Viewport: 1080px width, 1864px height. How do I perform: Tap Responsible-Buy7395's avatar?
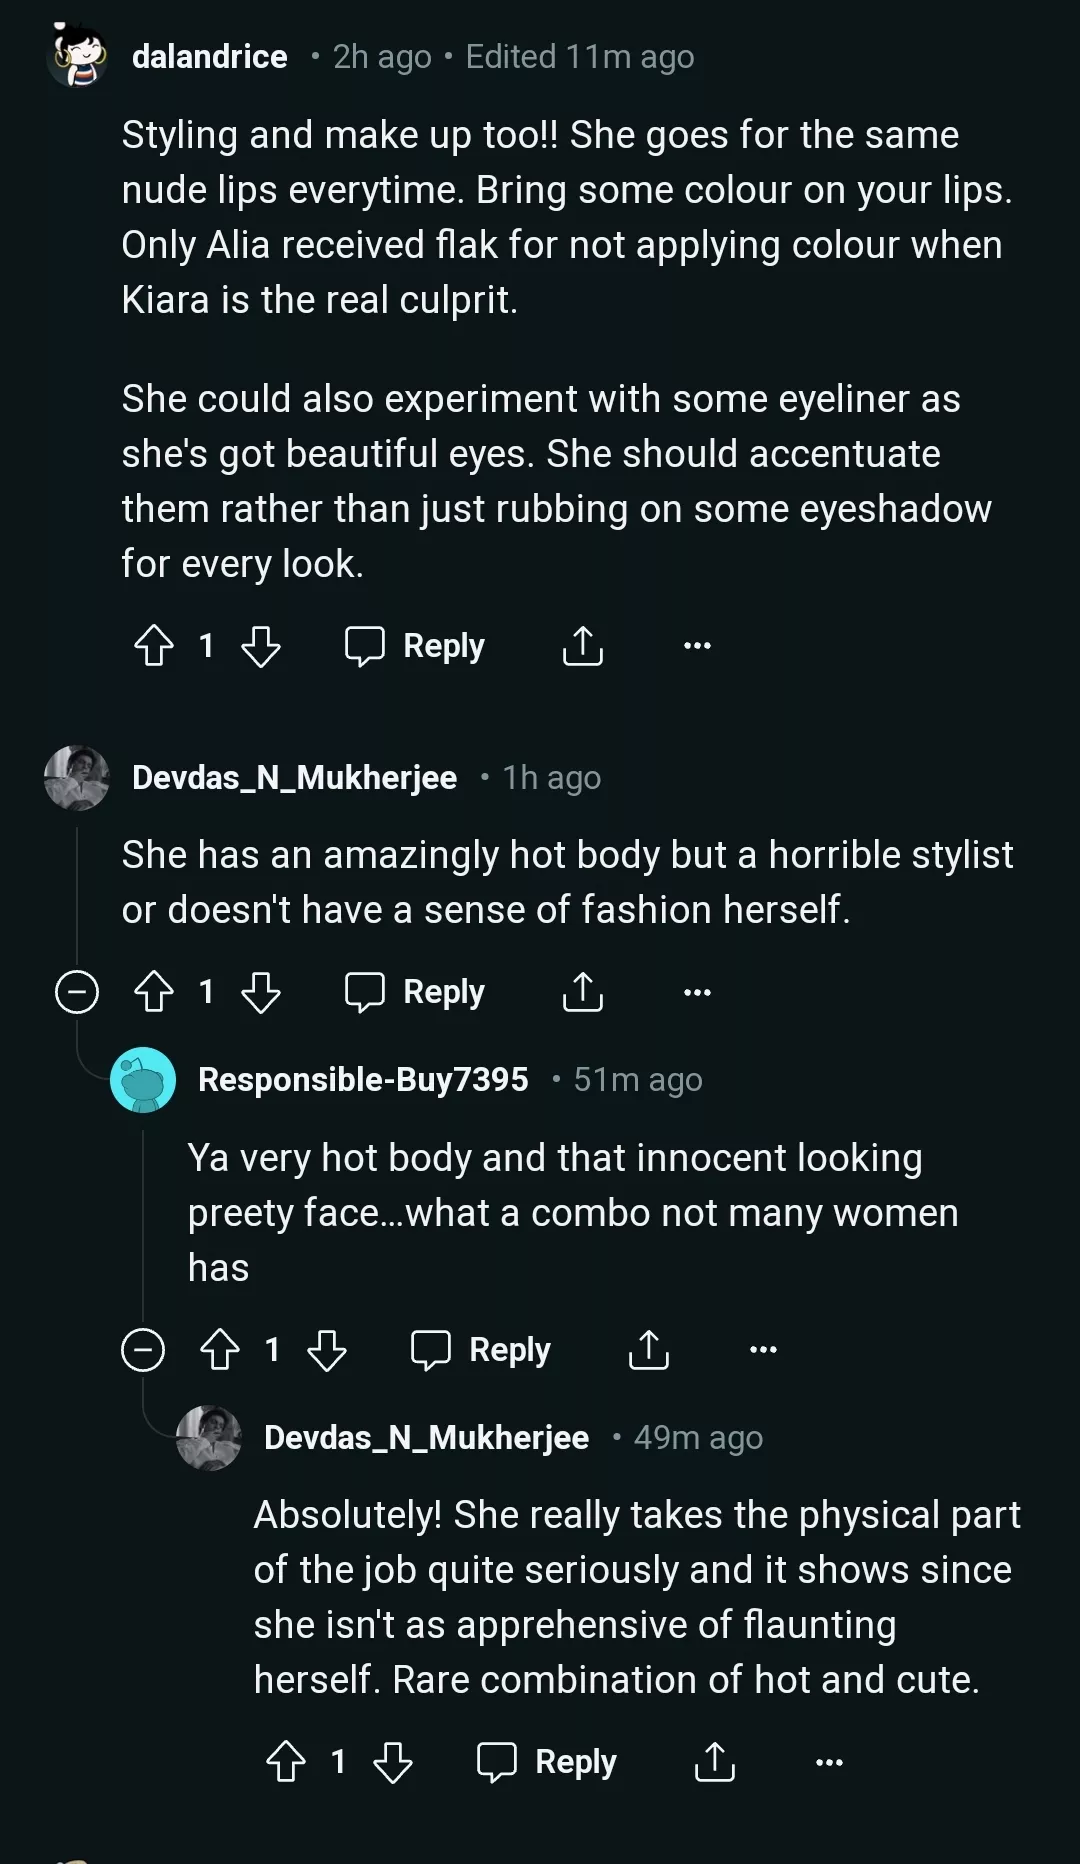[143, 1080]
